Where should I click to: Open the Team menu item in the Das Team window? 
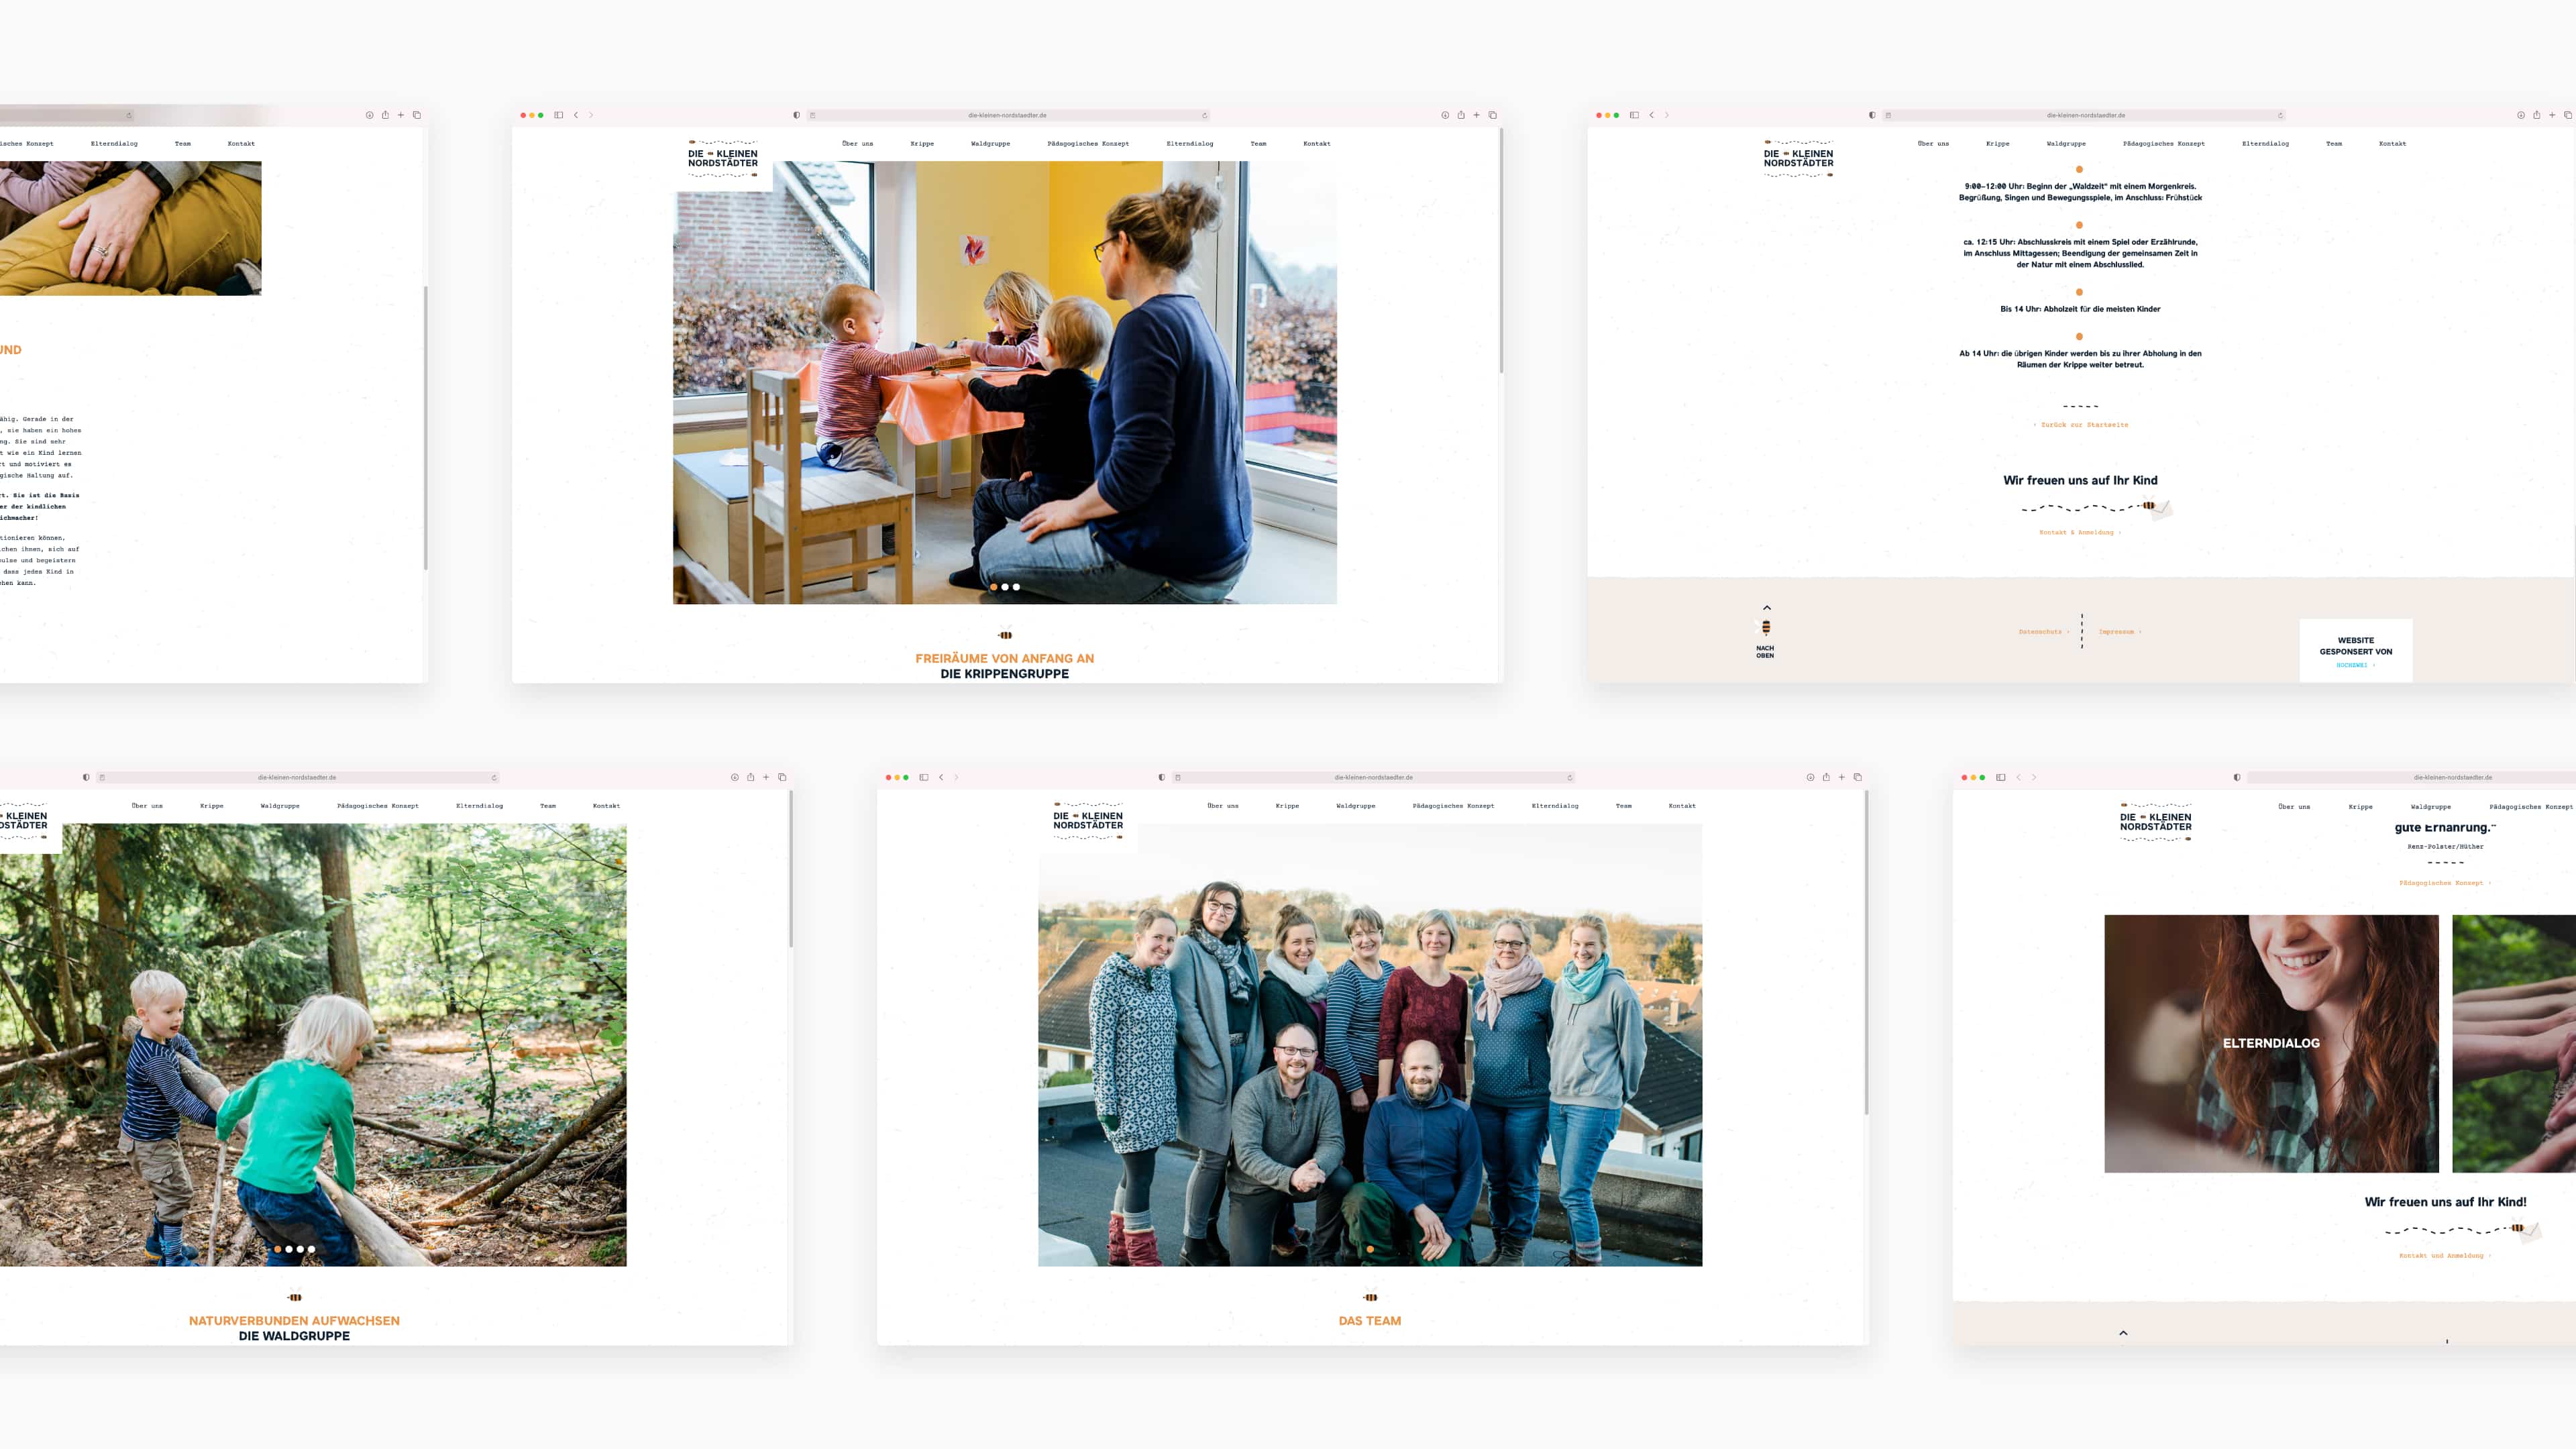click(x=1623, y=805)
